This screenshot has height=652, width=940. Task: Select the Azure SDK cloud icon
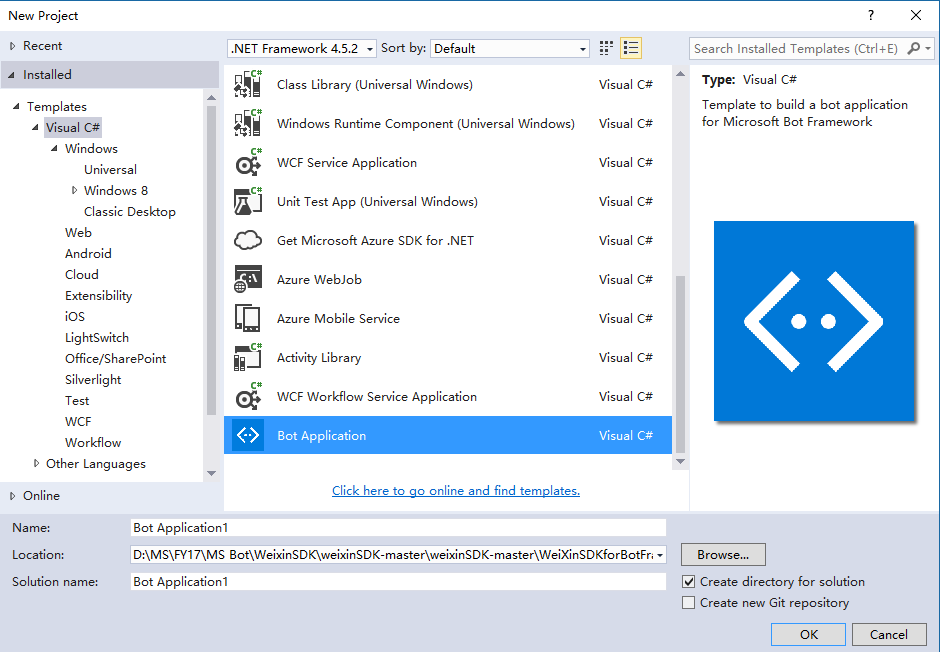[x=248, y=240]
